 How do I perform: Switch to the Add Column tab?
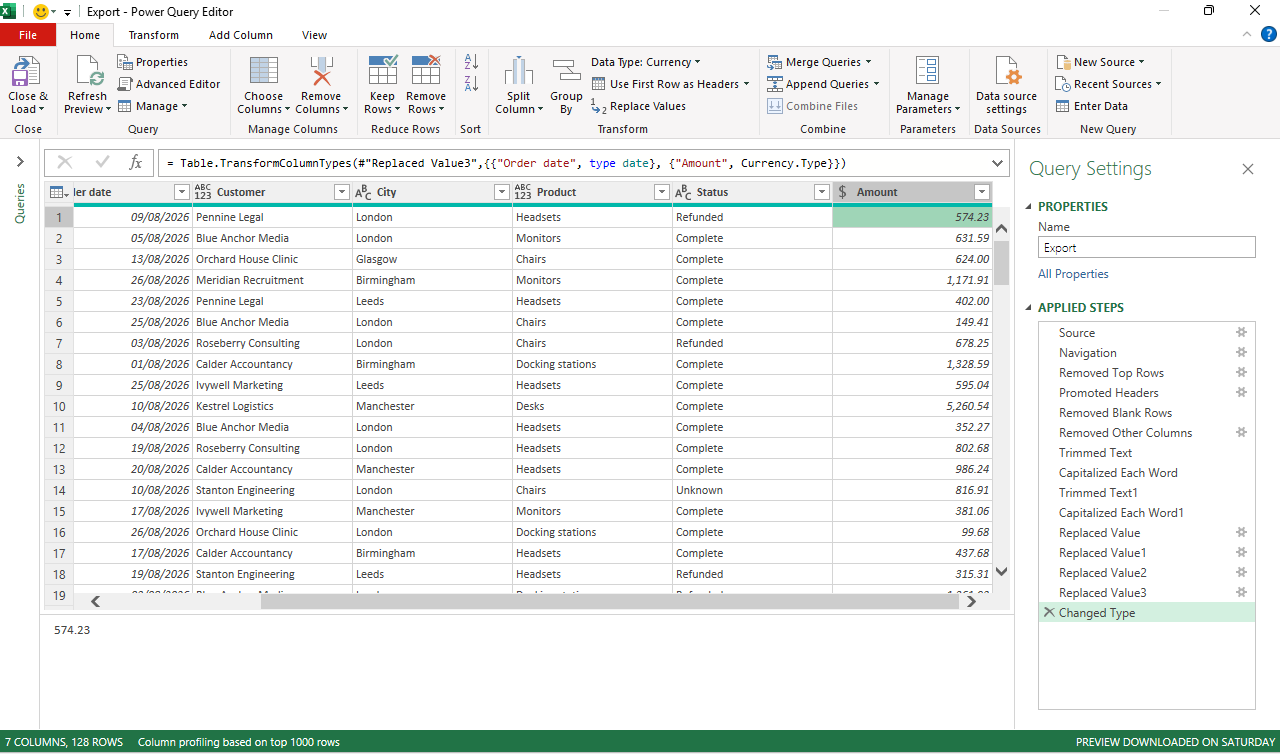[x=241, y=35]
